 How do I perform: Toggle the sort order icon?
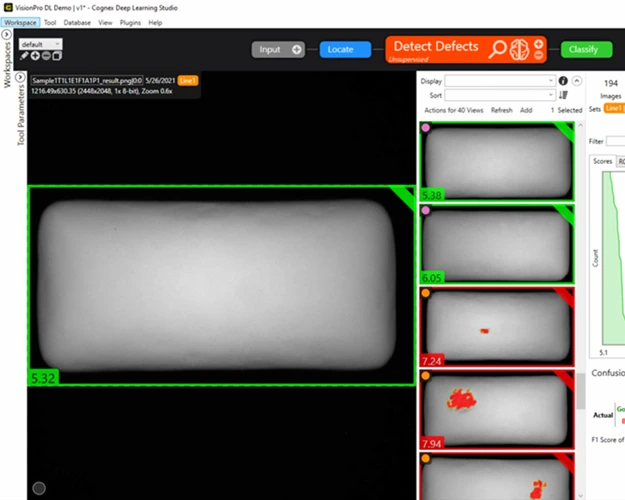[563, 95]
